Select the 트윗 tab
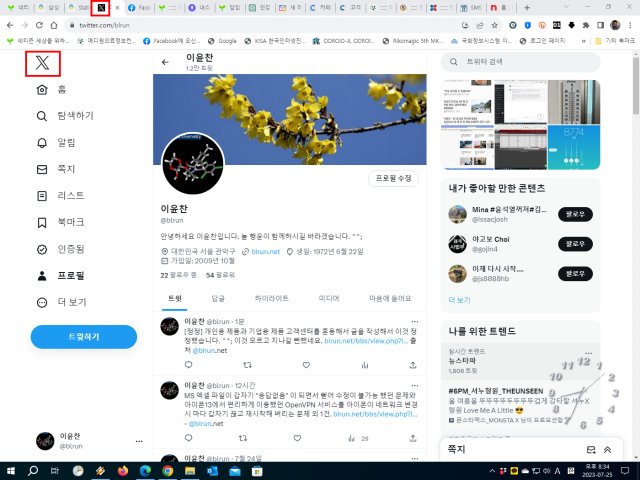Screen dimensions: 640x480 pos(174,298)
